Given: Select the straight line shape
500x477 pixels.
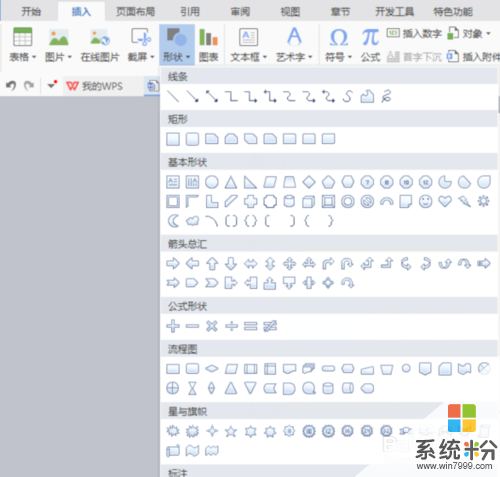Looking at the screenshot, I should pos(173,96).
